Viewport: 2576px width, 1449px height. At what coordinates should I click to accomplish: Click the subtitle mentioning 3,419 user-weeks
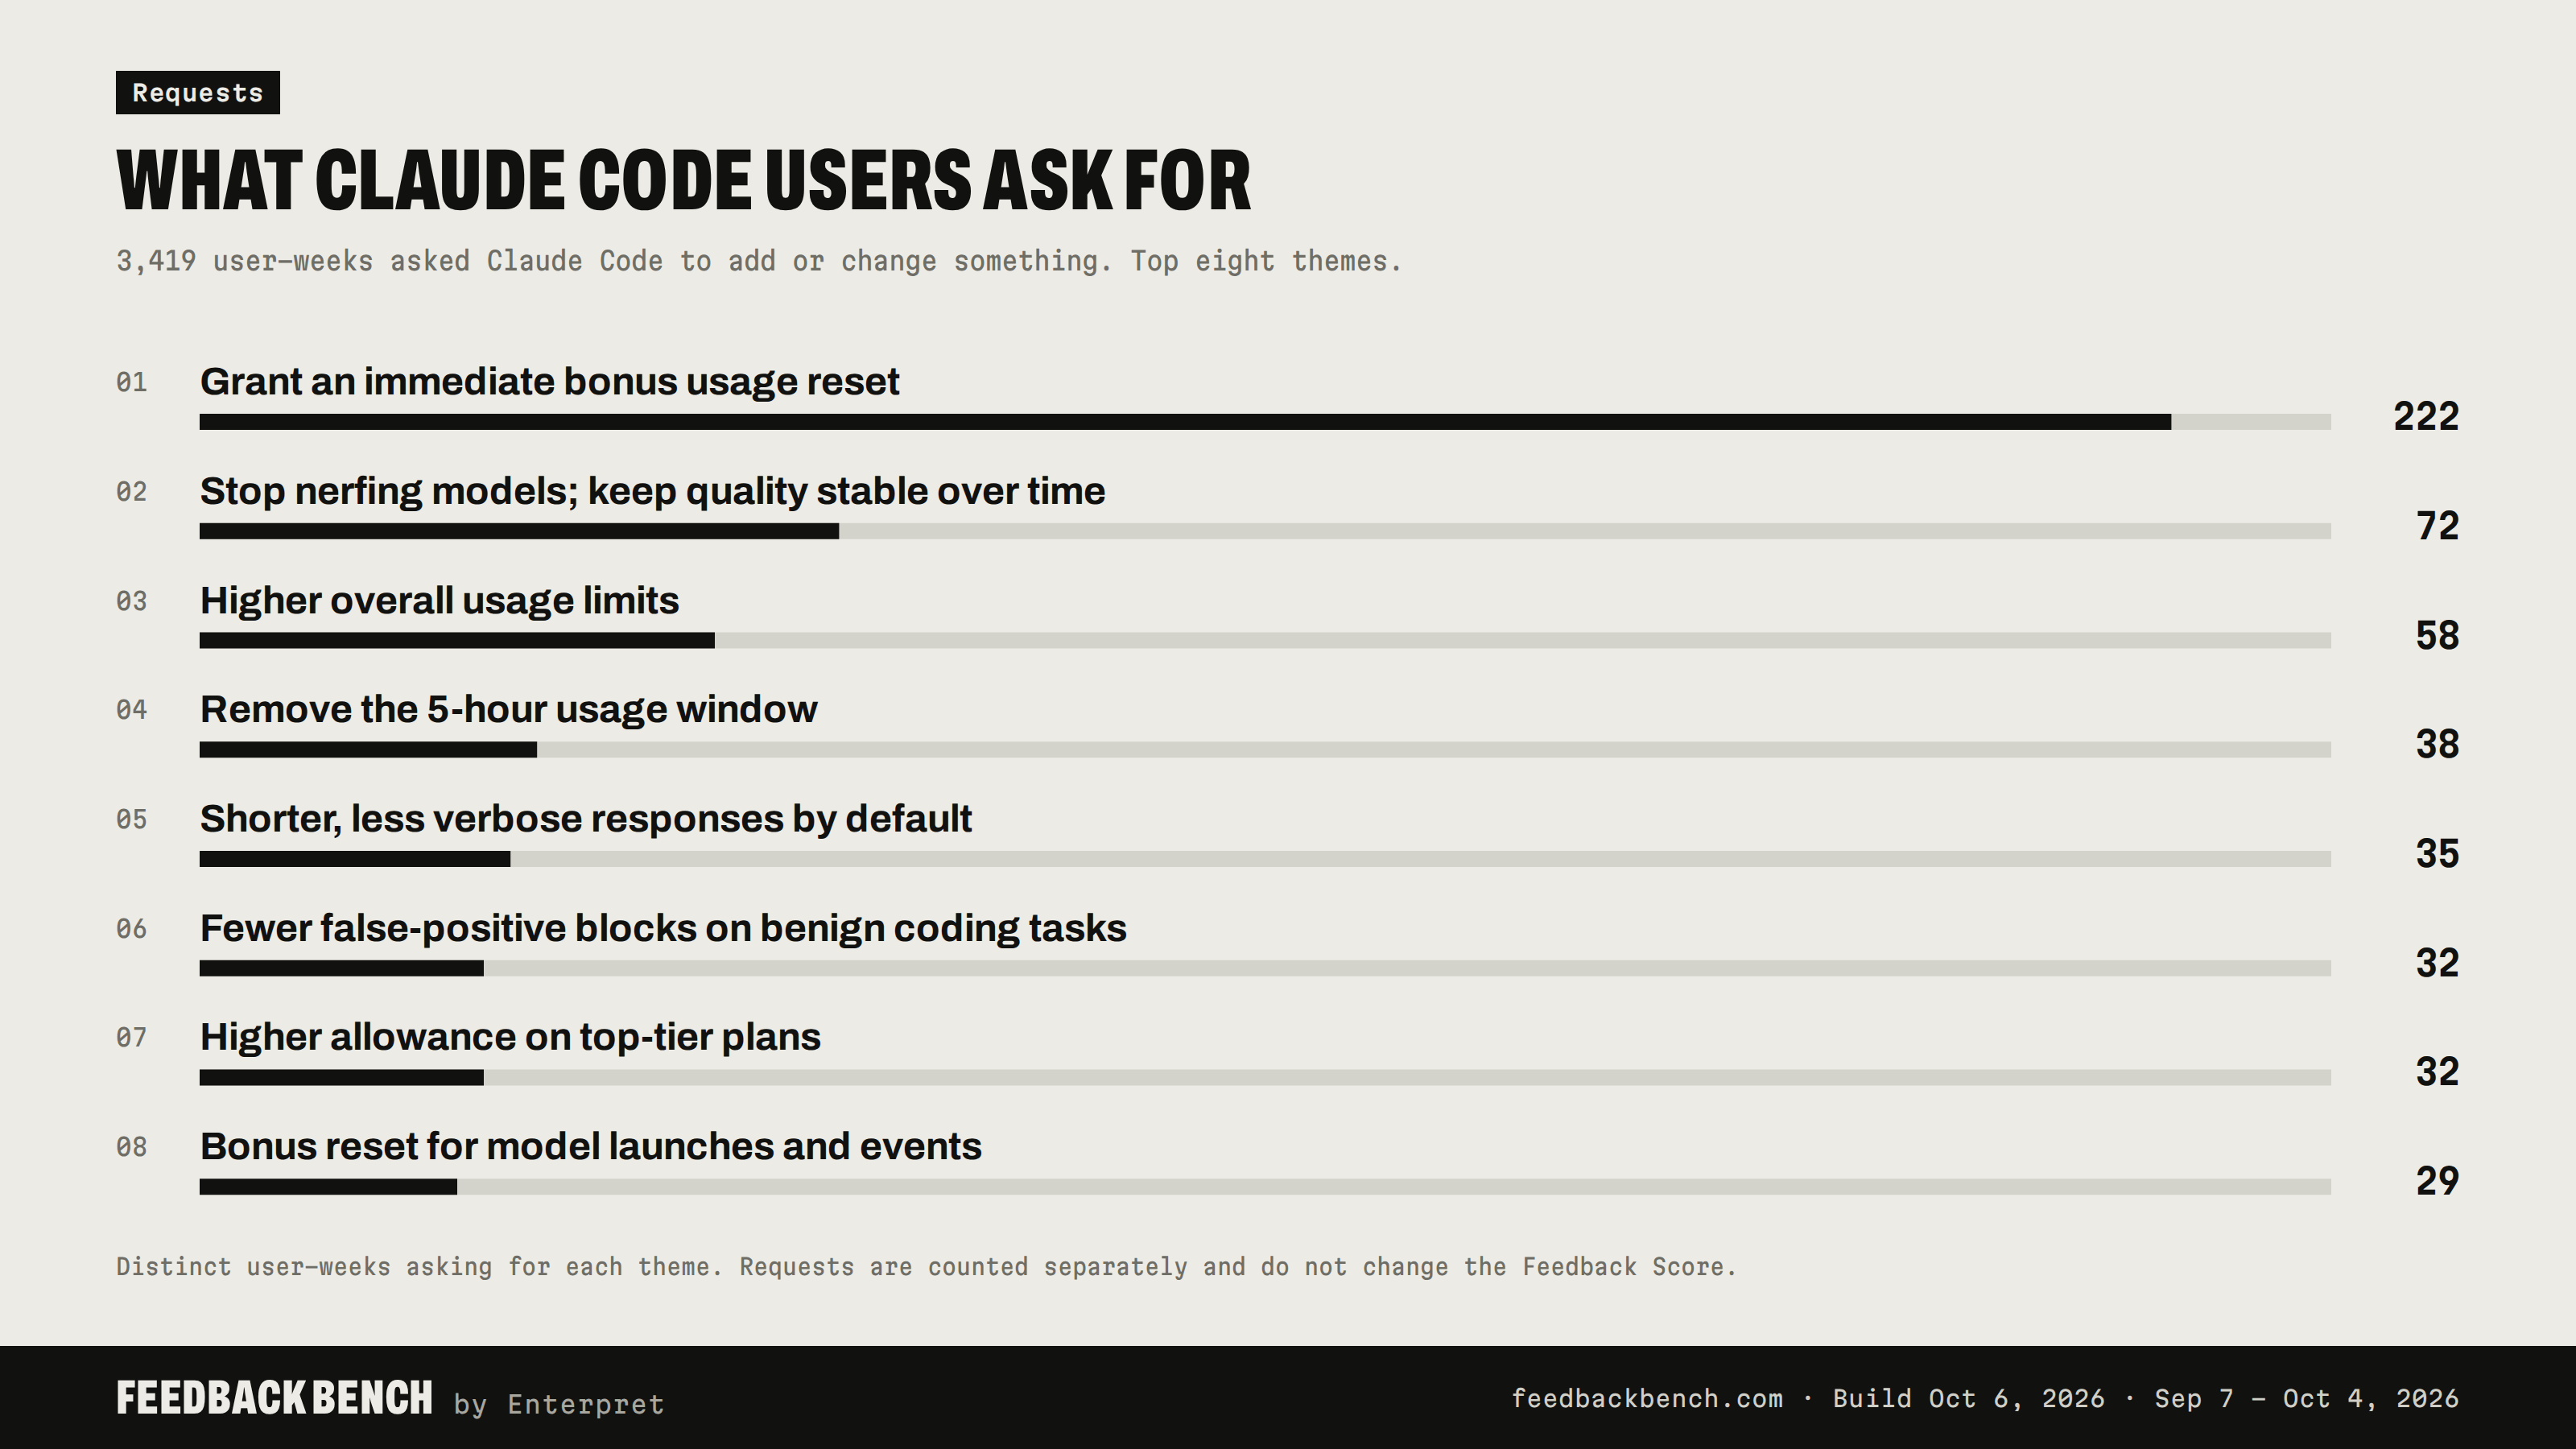[759, 261]
